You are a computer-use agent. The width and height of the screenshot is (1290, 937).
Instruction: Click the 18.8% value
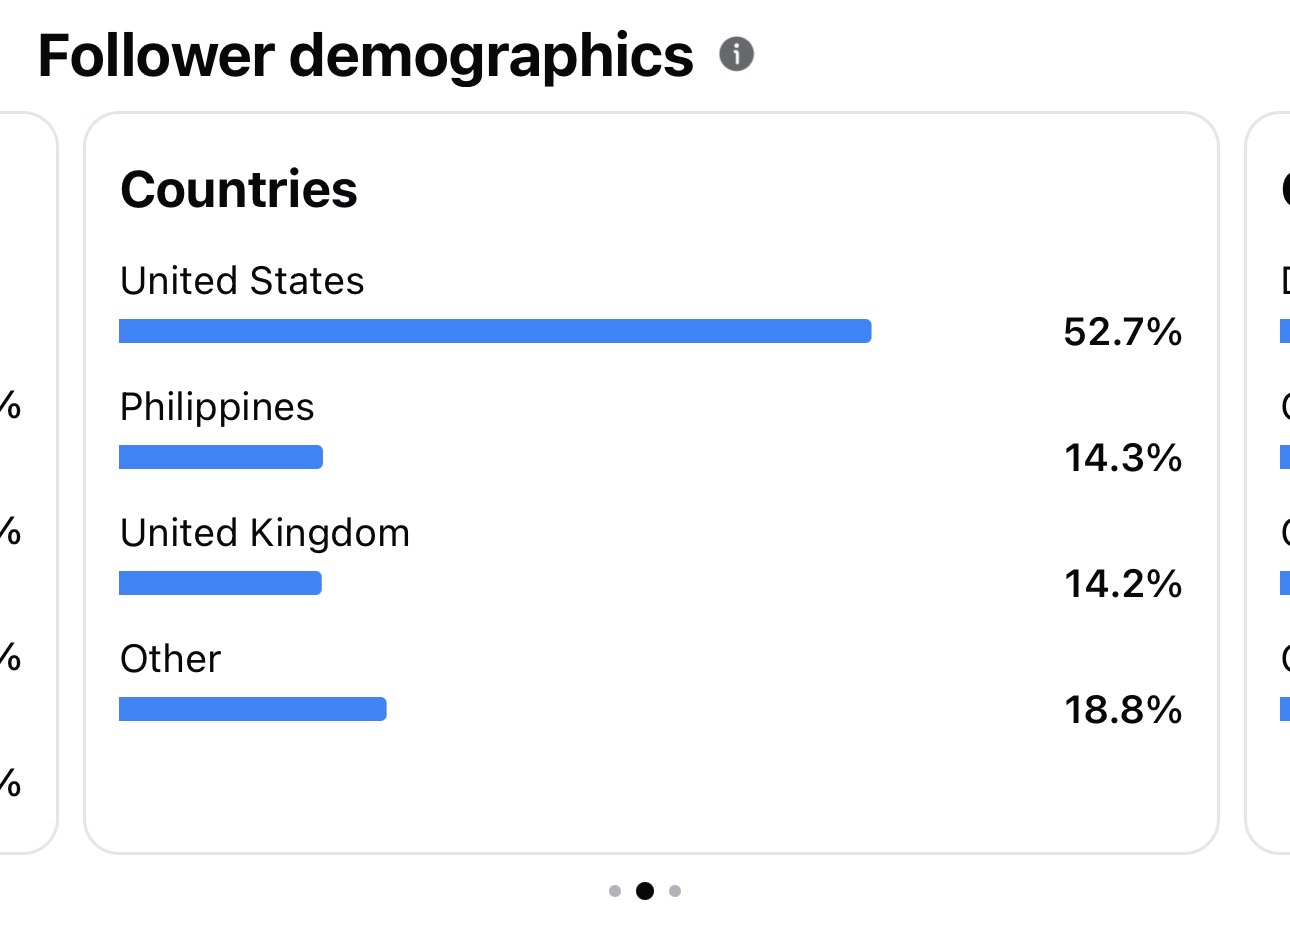click(x=1123, y=710)
